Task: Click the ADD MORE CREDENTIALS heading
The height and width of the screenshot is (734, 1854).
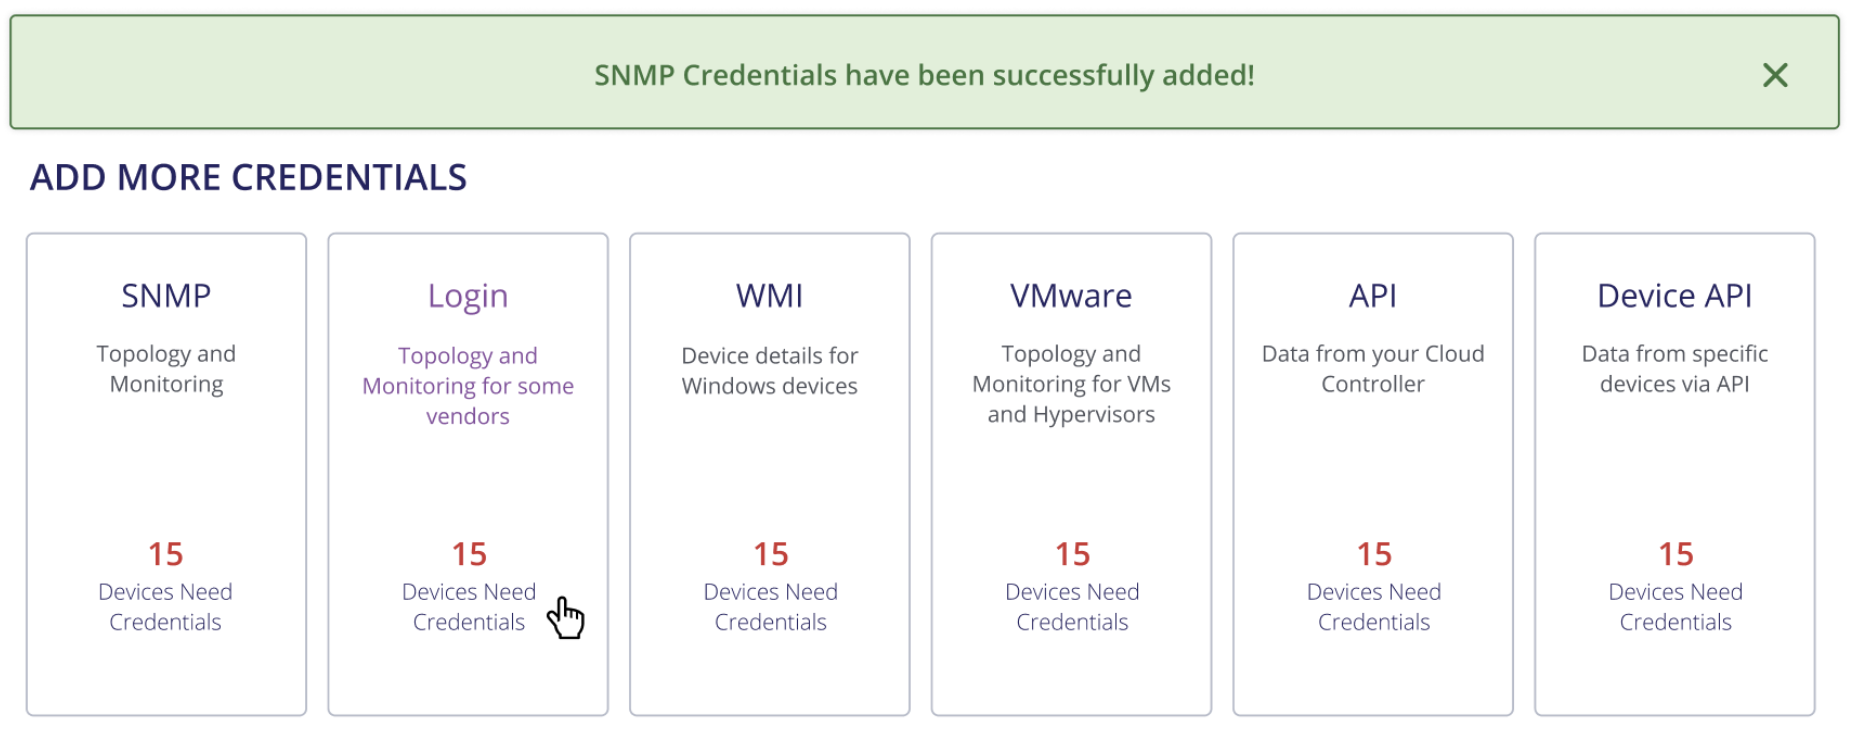Action: [248, 178]
